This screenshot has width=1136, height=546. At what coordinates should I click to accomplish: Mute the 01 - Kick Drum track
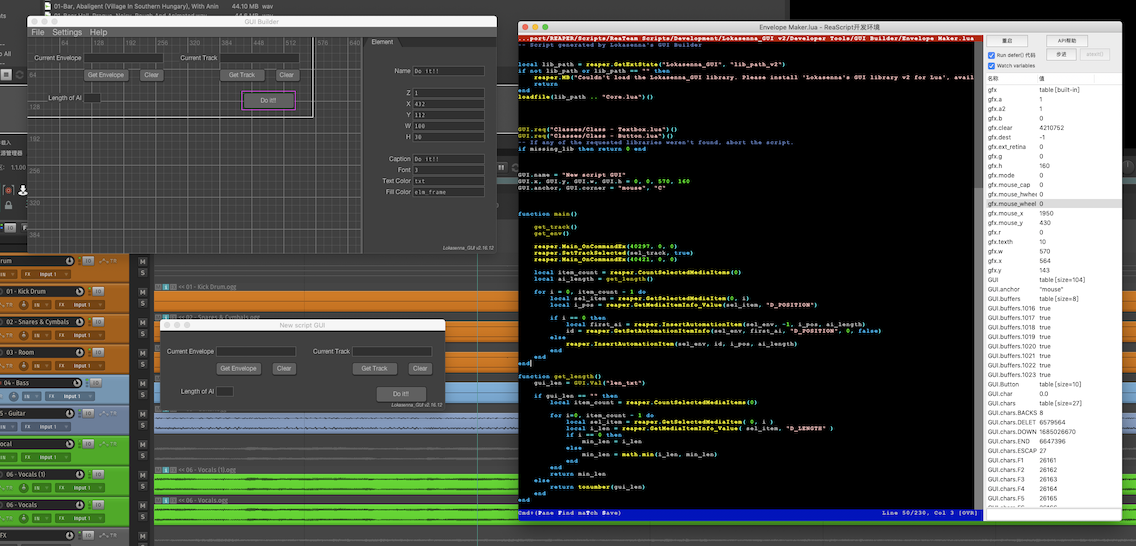coord(142,291)
